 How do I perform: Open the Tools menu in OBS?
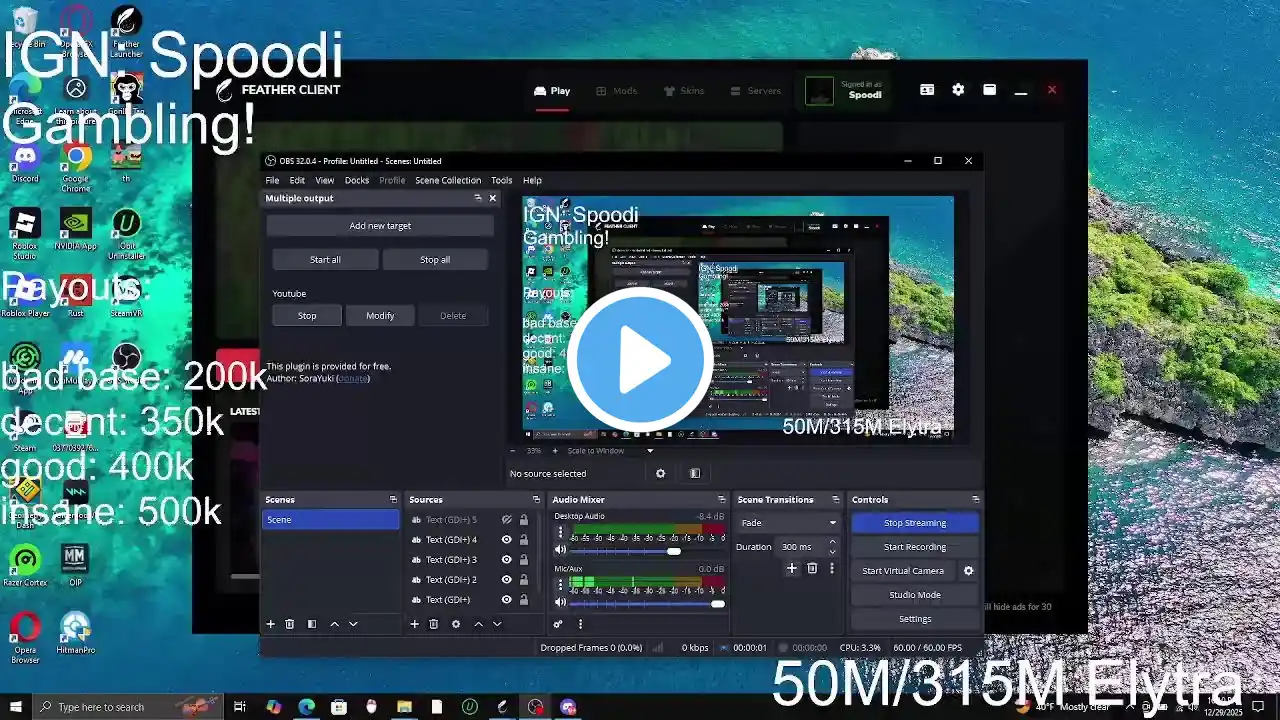pos(501,180)
